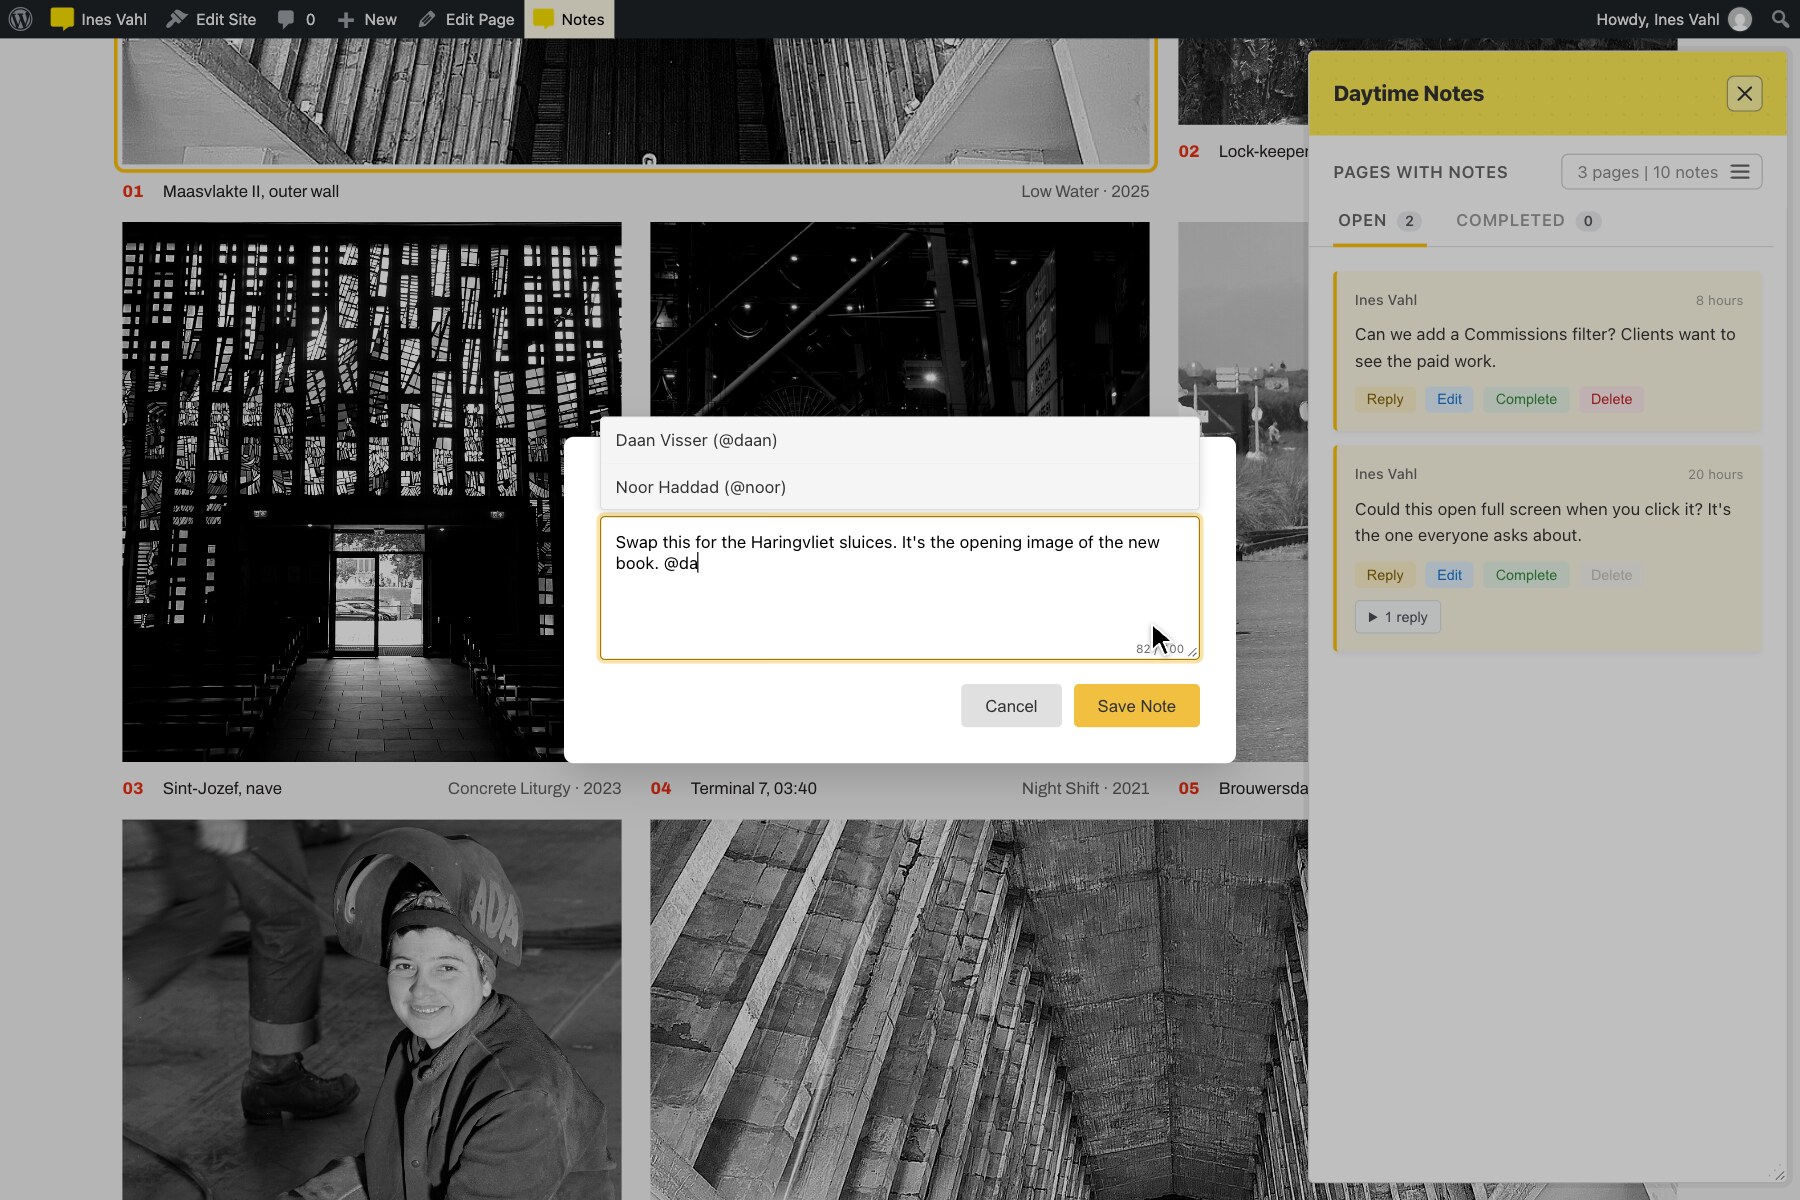Open the New content menu
1800x1200 pixels.
[x=367, y=19]
